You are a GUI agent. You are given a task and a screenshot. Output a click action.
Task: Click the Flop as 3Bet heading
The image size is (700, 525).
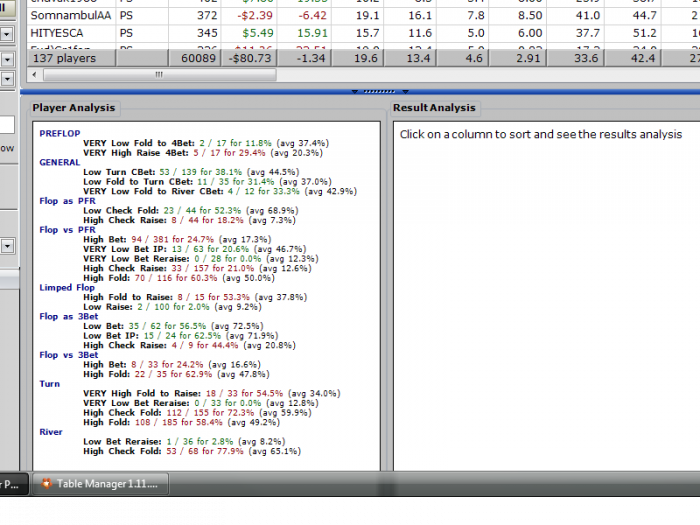(69, 317)
